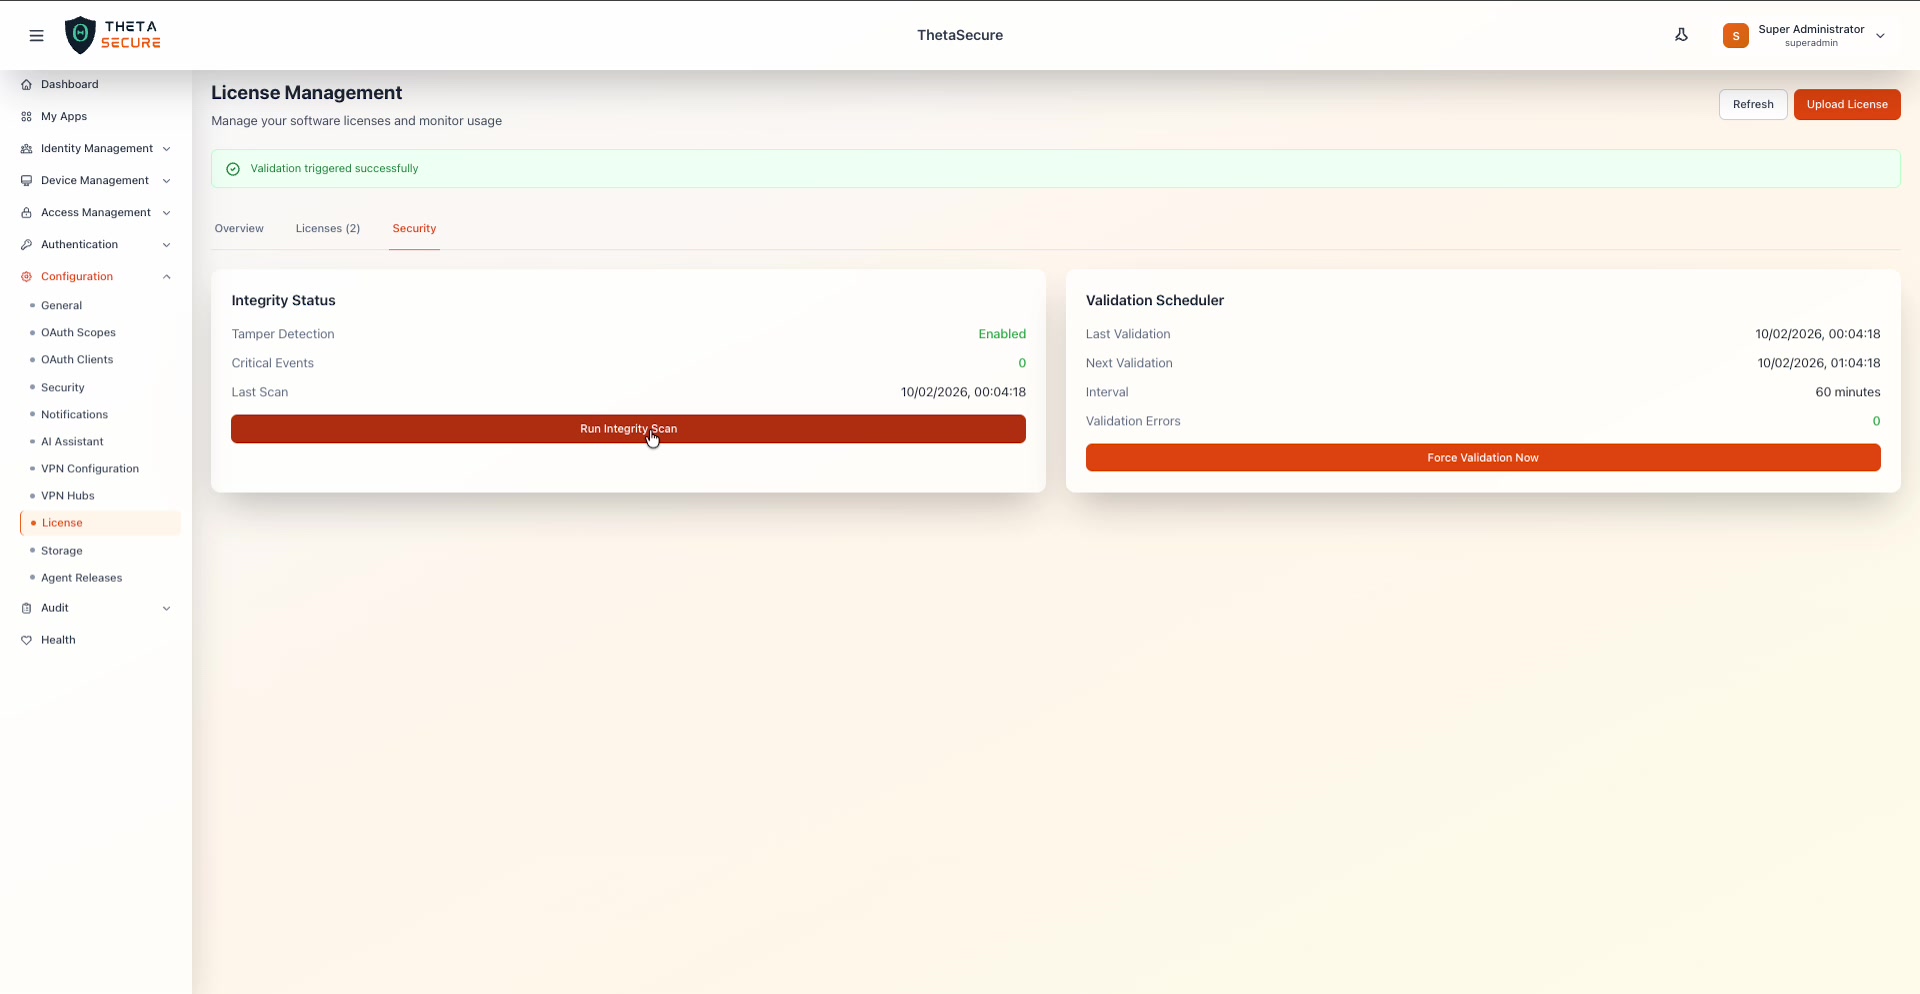Expand the Audit menu chevron
This screenshot has height=994, width=1920.
point(166,608)
